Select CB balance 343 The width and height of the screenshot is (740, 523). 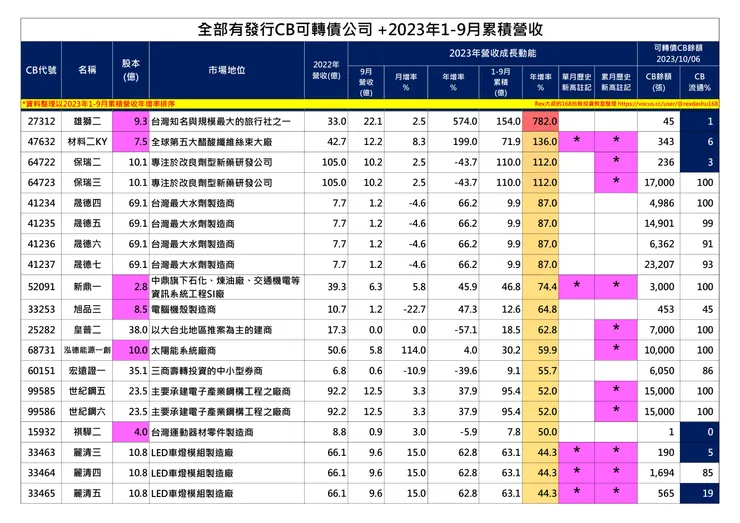click(x=665, y=142)
